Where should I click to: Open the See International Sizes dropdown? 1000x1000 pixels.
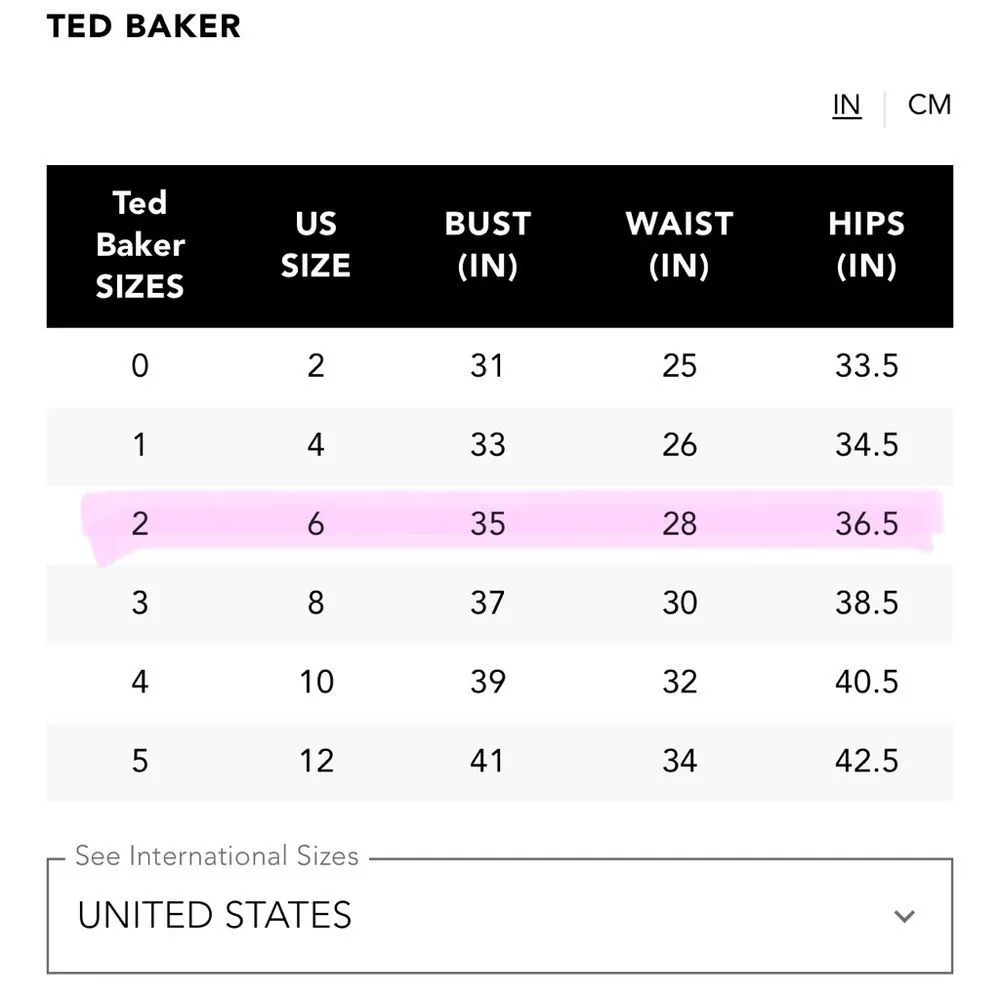(499, 915)
